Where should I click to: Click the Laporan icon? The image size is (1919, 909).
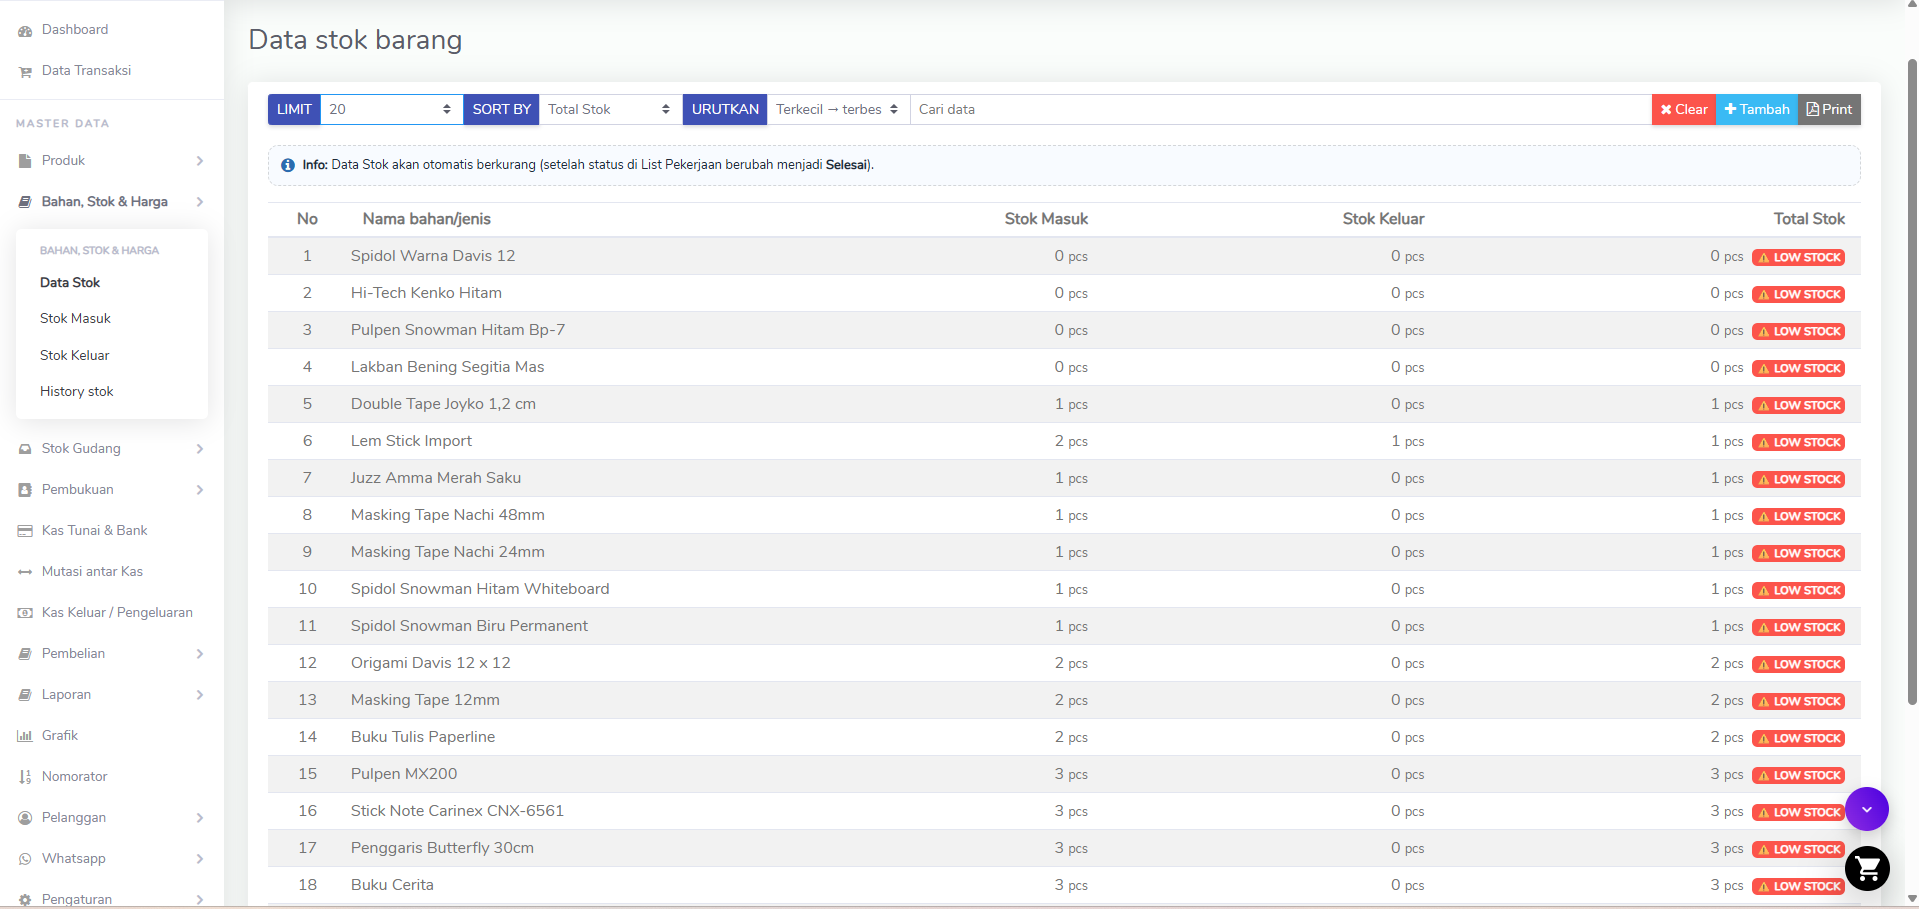pyautogui.click(x=25, y=695)
